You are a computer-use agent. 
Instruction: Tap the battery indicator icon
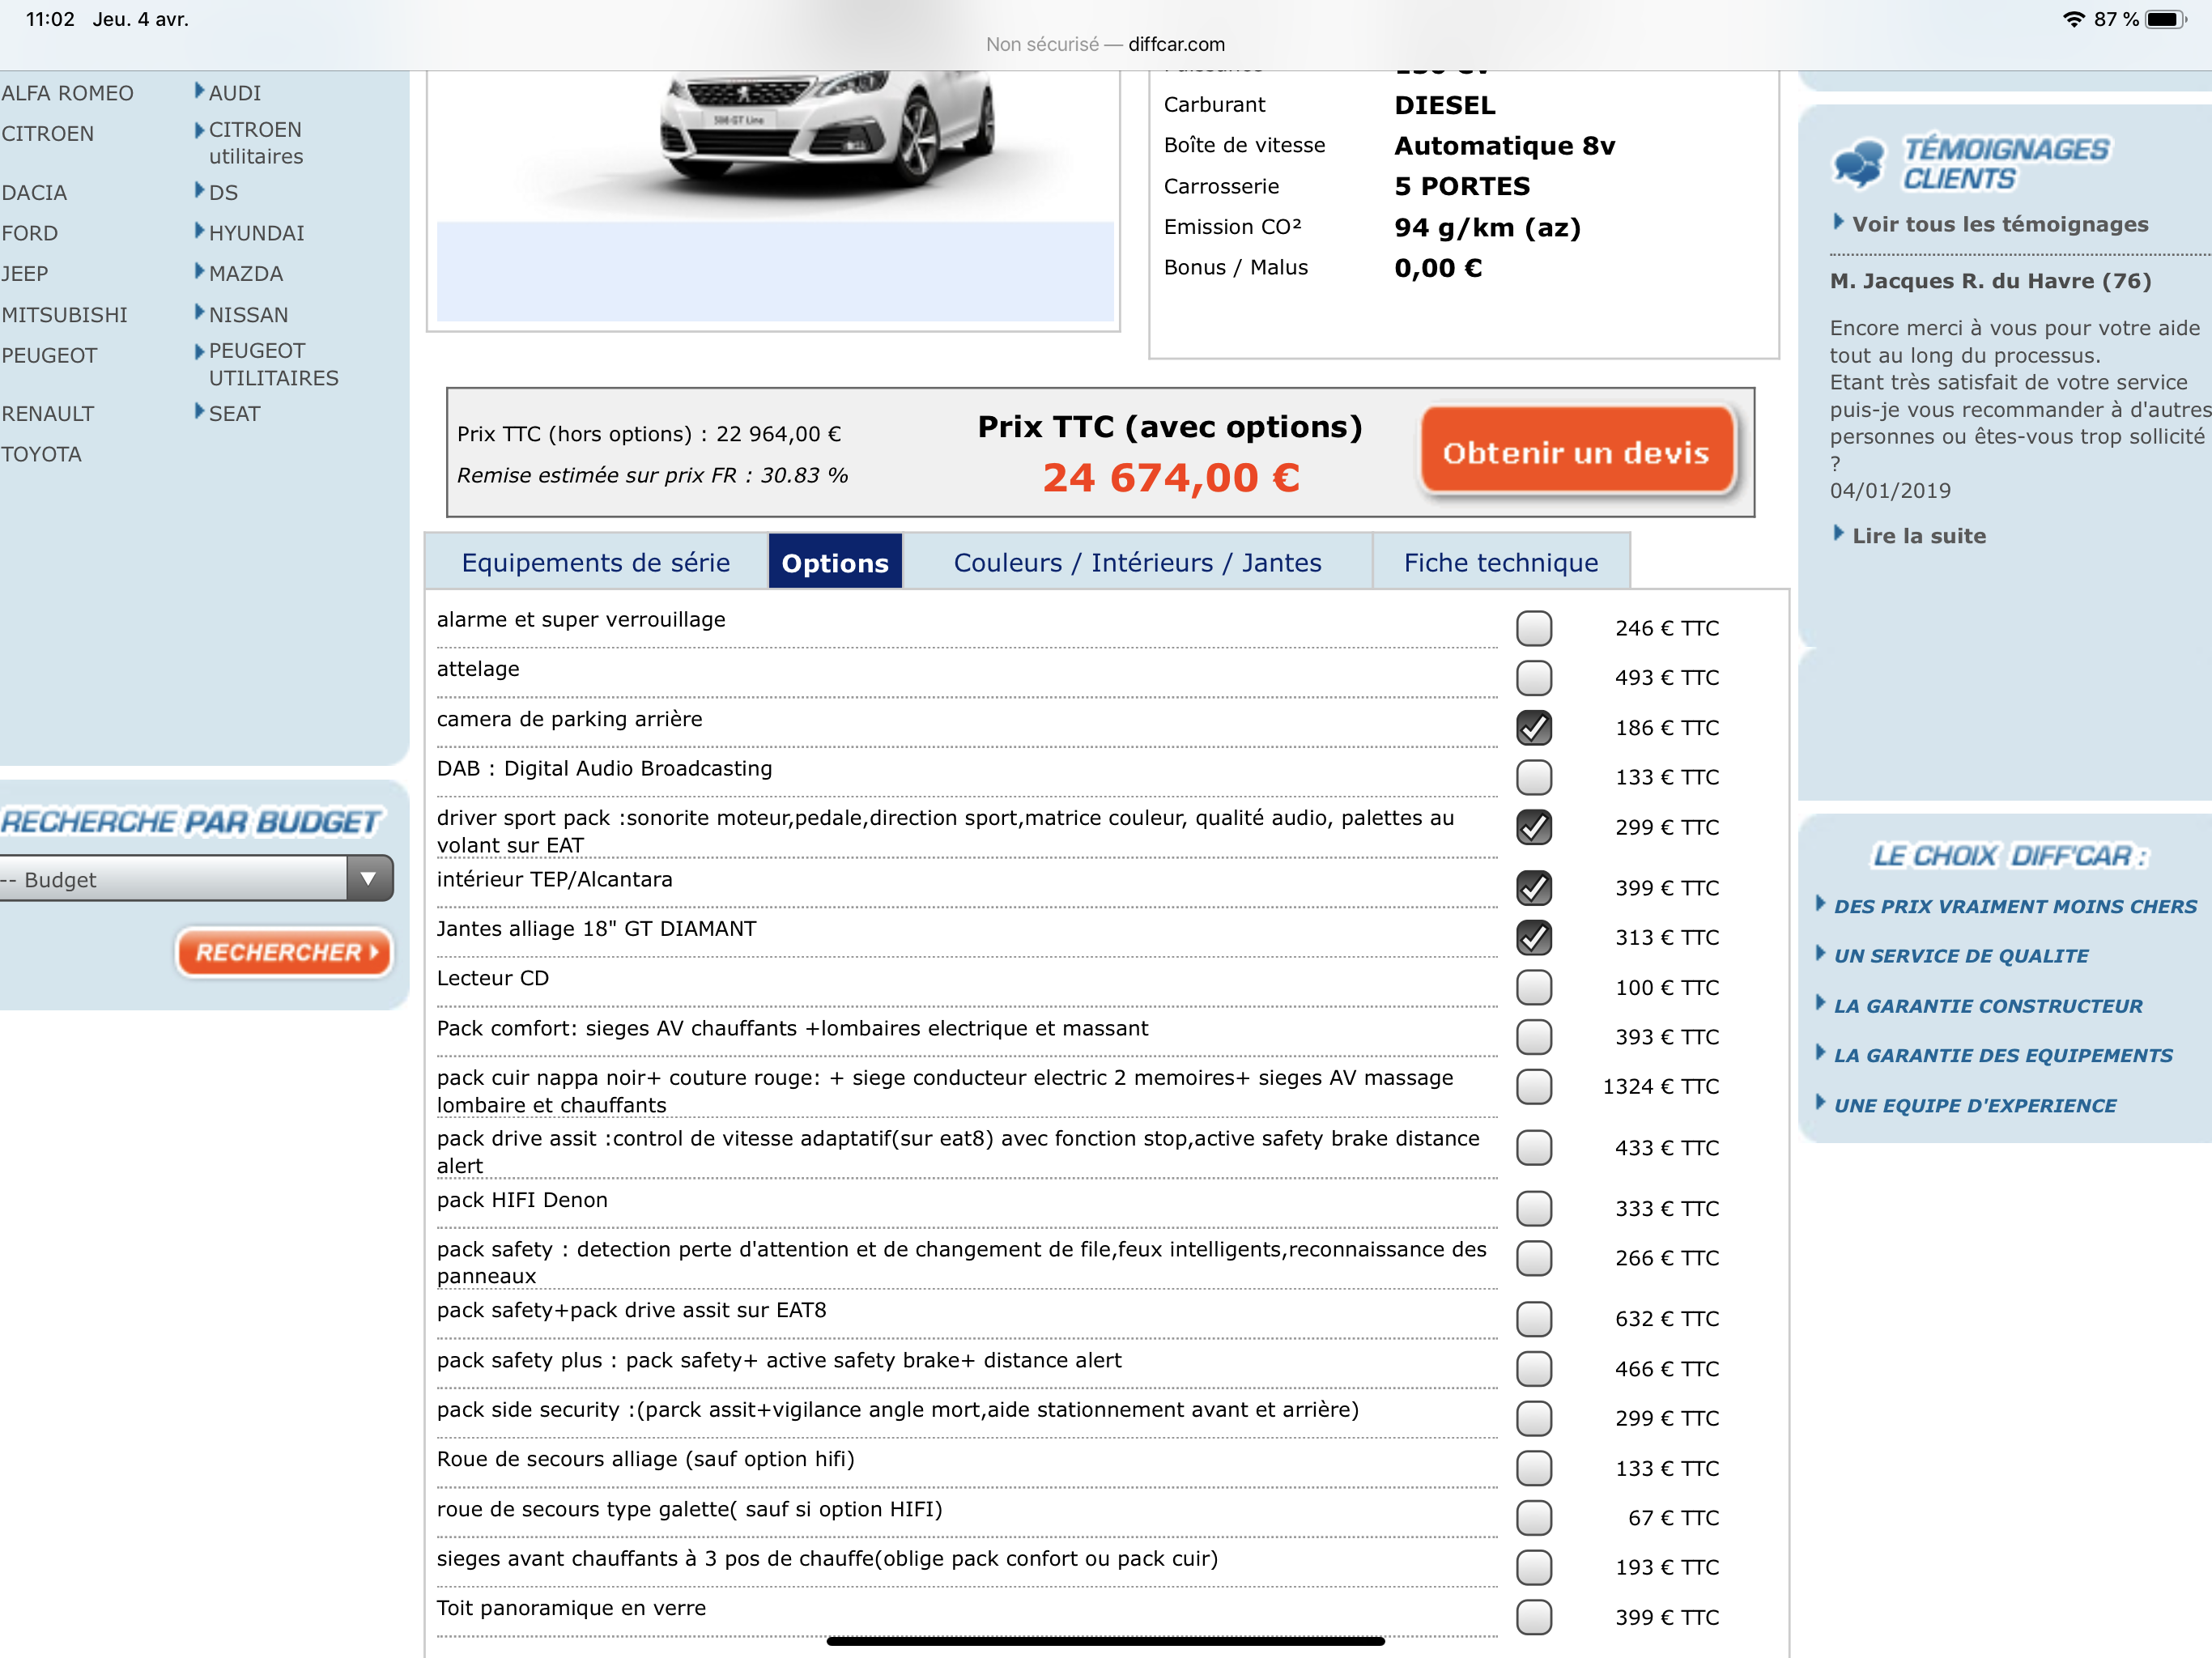pos(2166,19)
